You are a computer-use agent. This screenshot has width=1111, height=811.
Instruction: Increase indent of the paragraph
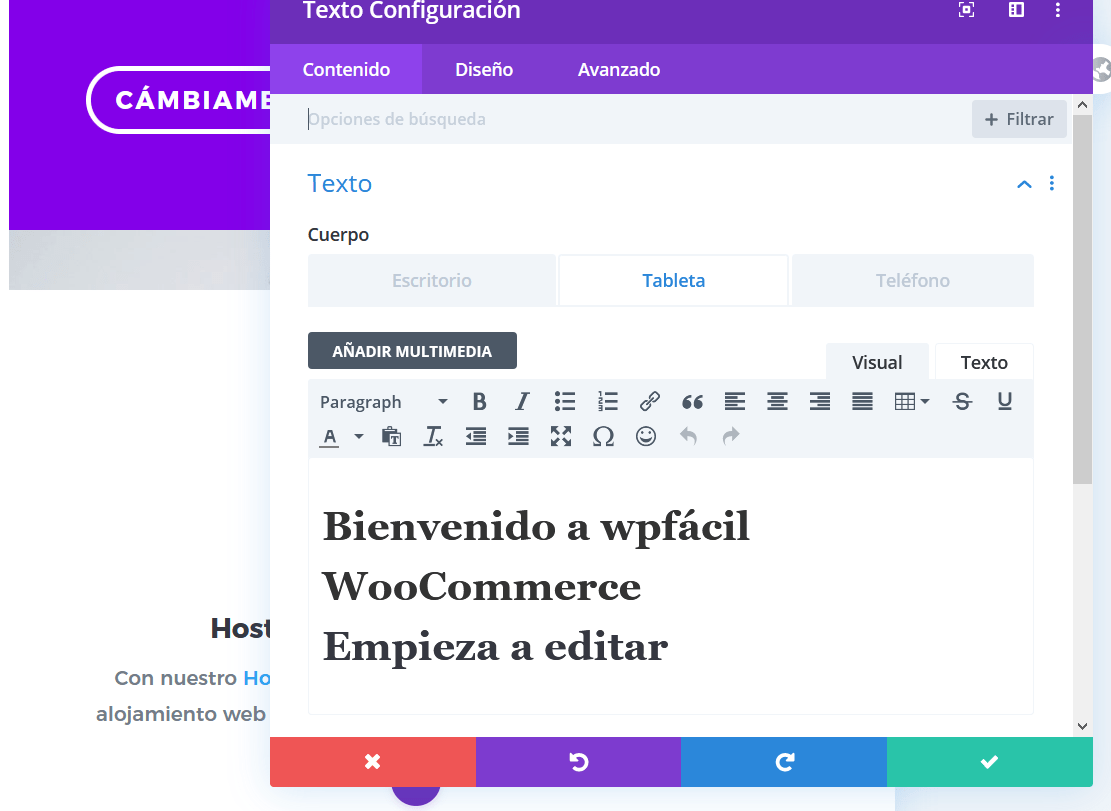(x=519, y=436)
